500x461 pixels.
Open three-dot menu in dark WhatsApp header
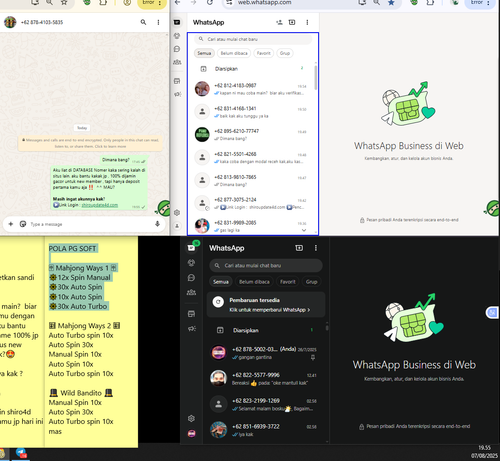click(x=316, y=248)
